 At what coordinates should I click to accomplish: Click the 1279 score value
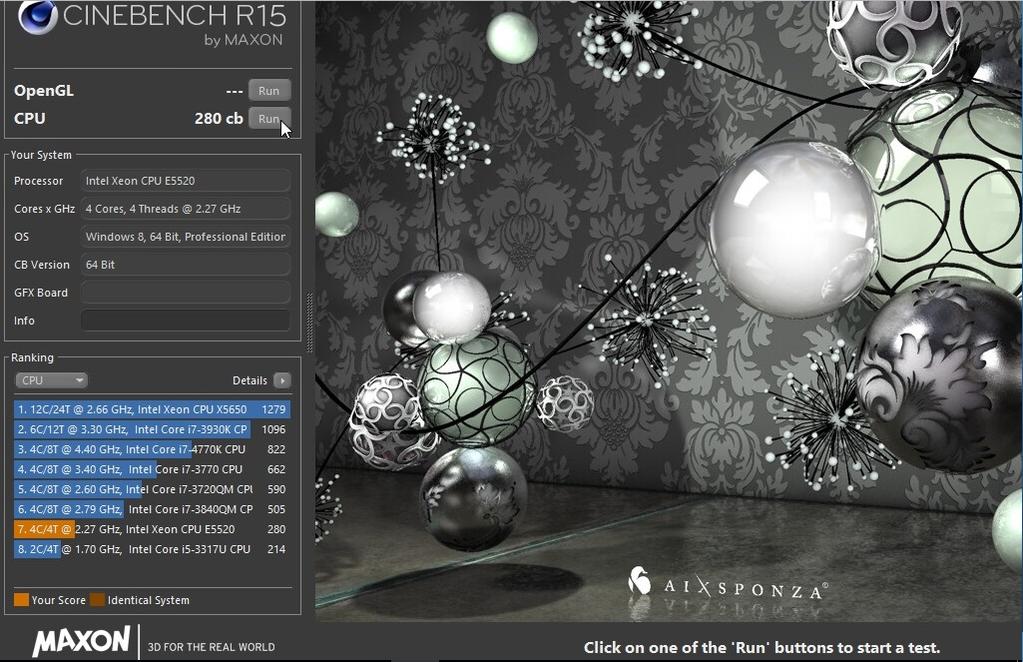click(x=274, y=410)
